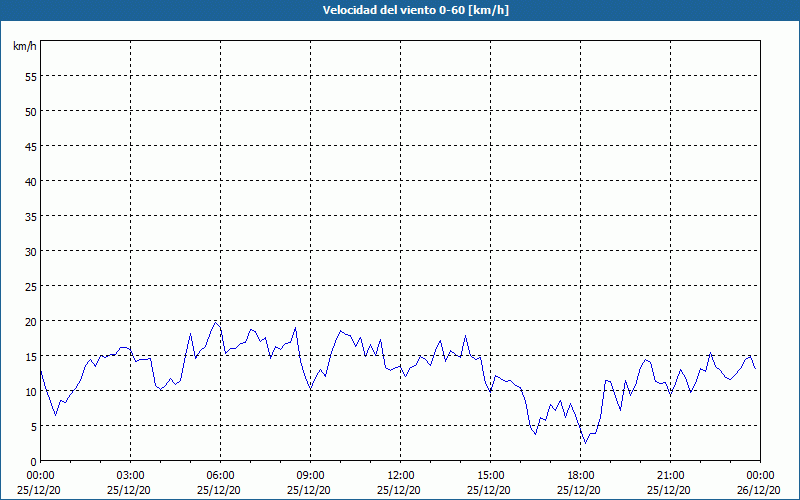This screenshot has height=500, width=800.
Task: Click the 'km/h' unit label
Action: pyautogui.click(x=24, y=46)
